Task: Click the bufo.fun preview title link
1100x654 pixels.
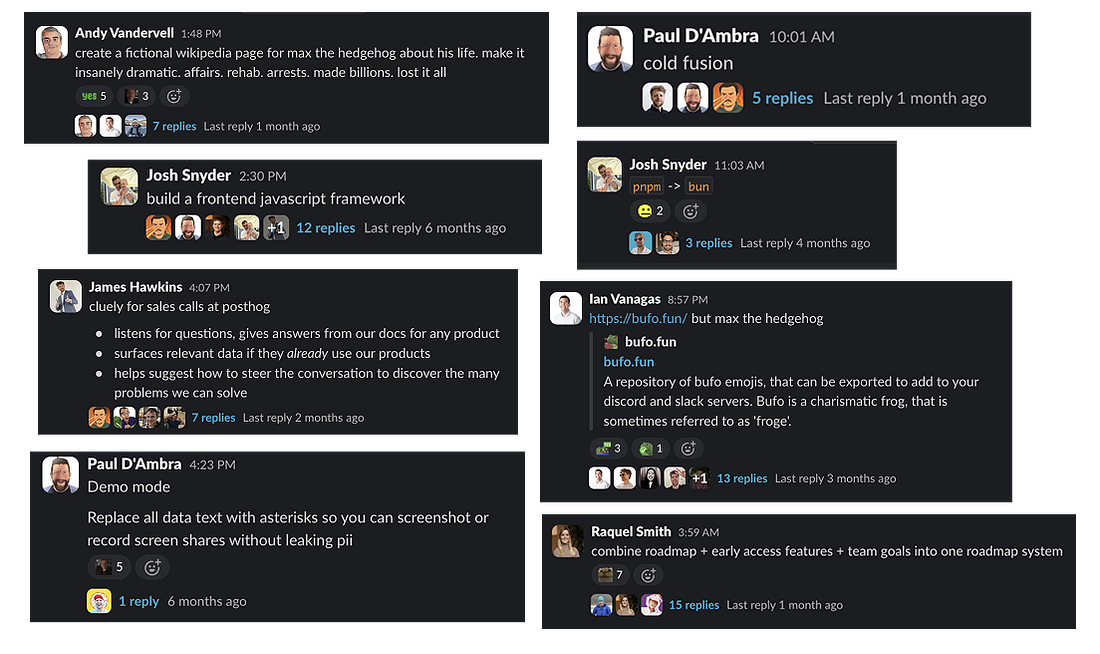Action: 629,362
